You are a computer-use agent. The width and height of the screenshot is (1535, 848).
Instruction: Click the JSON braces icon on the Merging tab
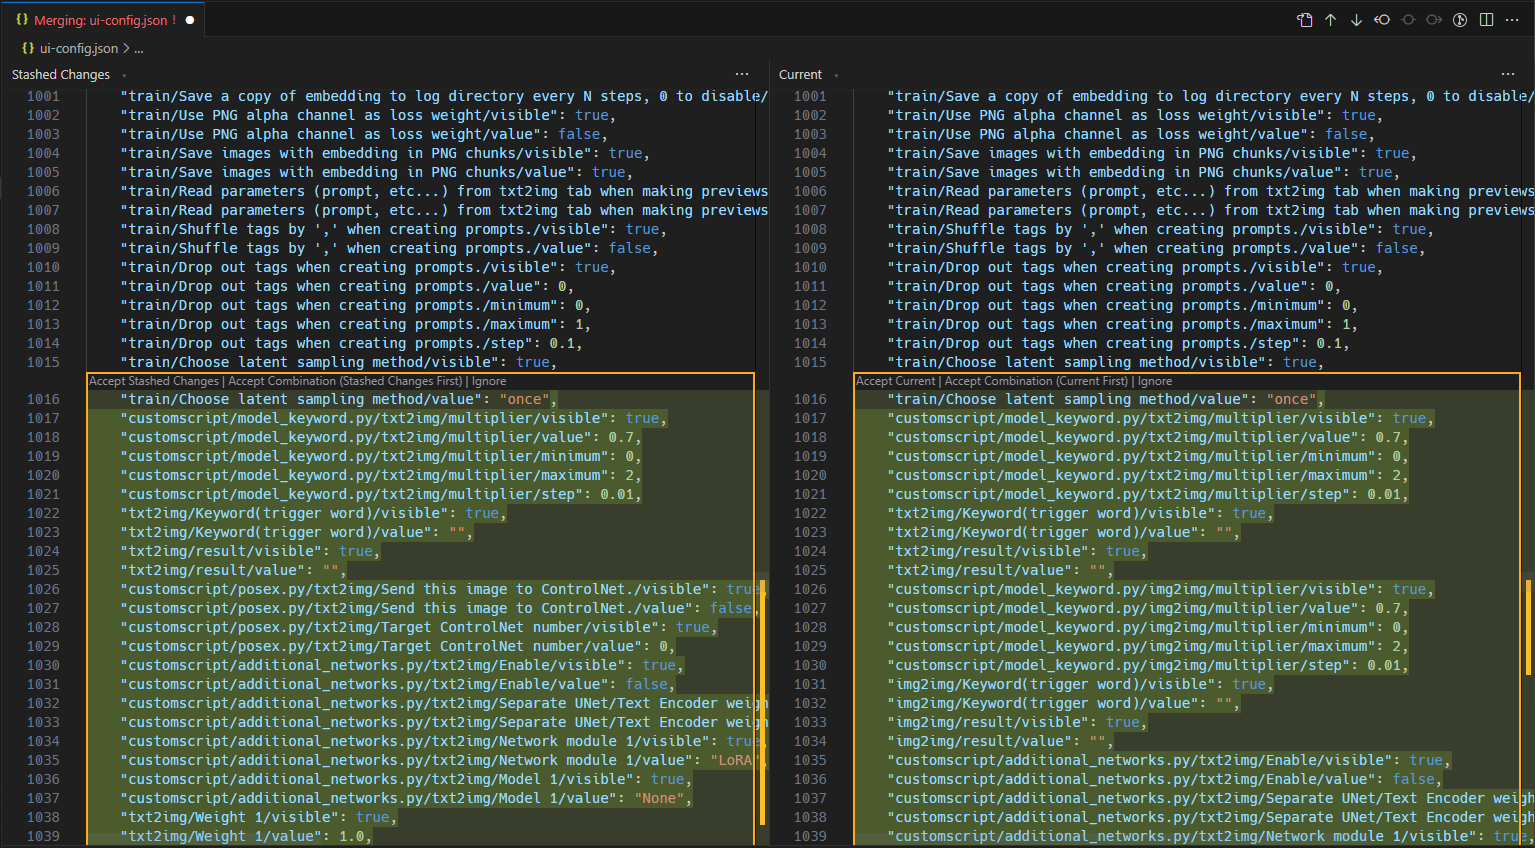22,18
